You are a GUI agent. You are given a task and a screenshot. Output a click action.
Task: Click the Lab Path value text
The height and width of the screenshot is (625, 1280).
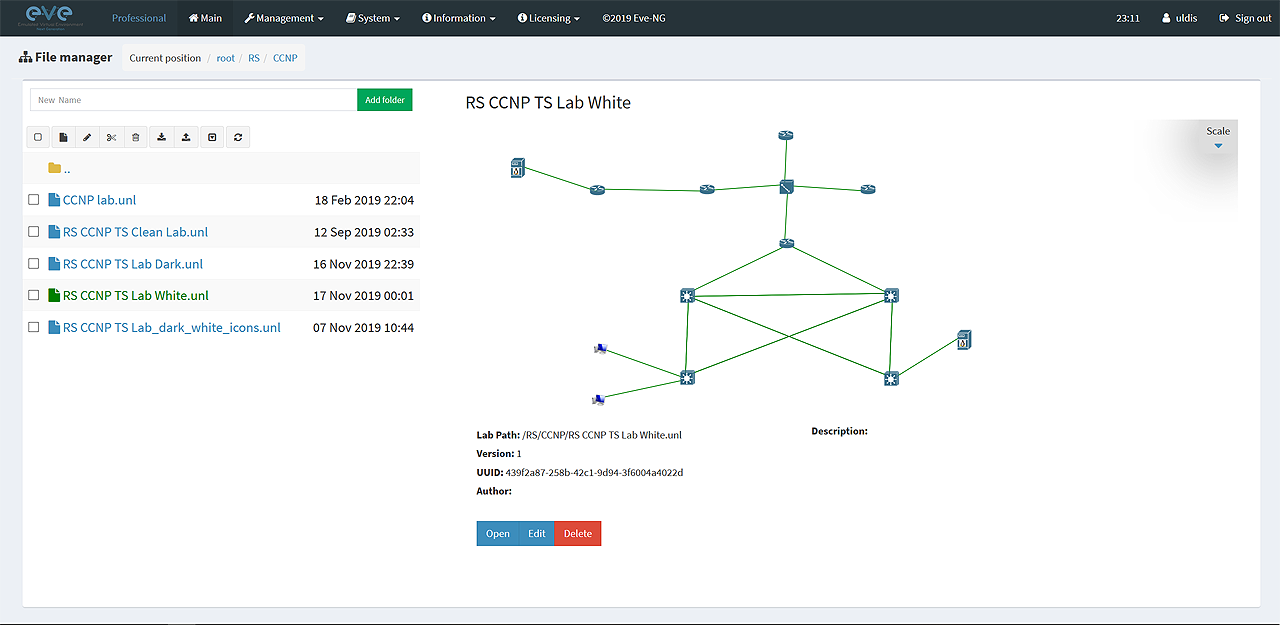tap(602, 435)
